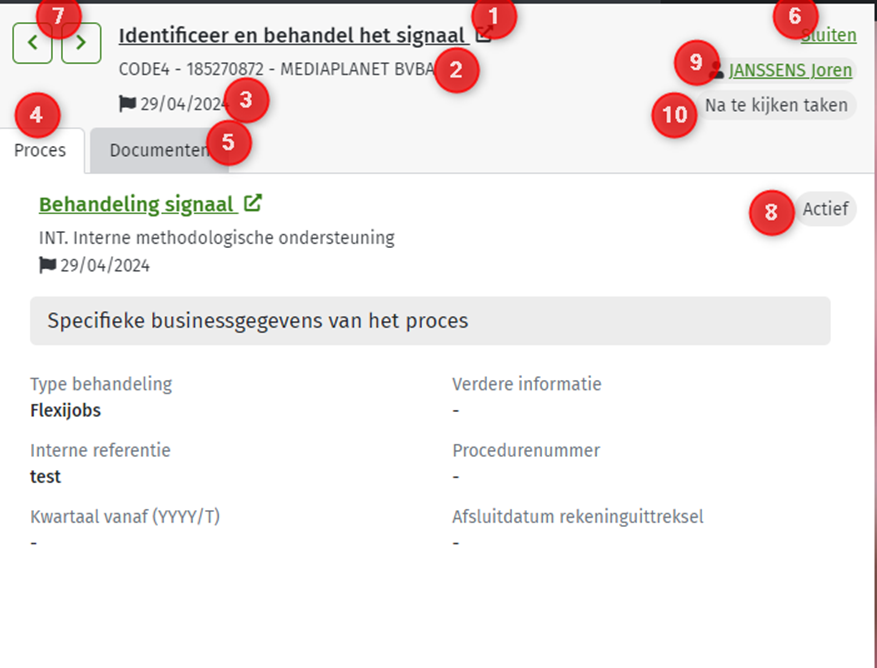
Task: Close the panel via Sluiten link
Action: click(x=828, y=35)
